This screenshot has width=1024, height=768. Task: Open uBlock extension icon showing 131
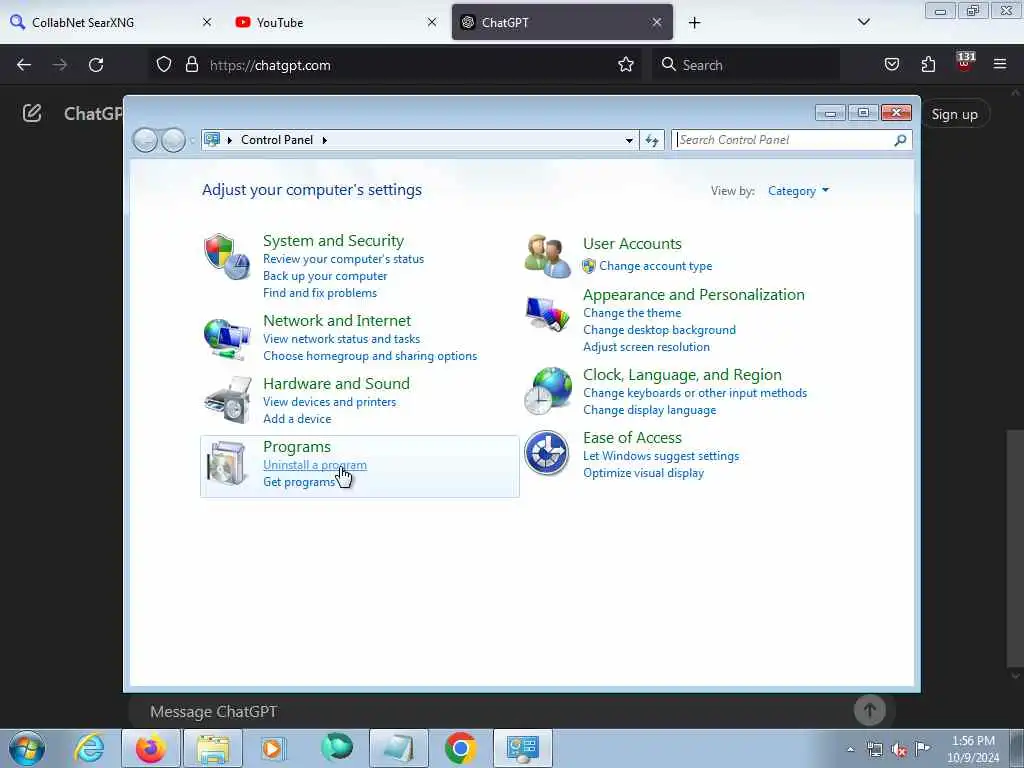point(965,63)
